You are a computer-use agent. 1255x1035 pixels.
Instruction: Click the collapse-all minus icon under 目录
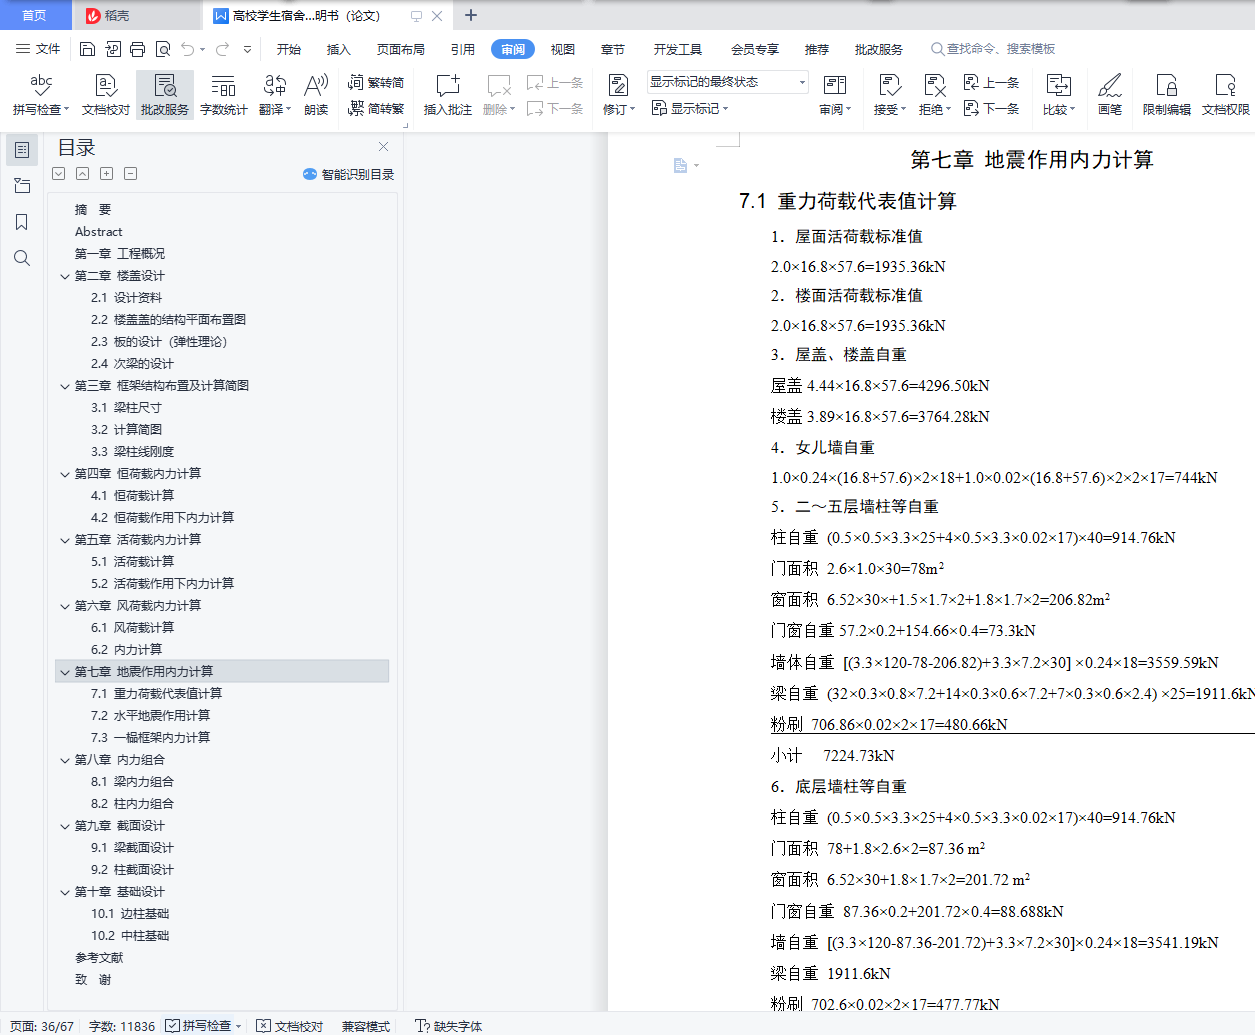pyautogui.click(x=130, y=174)
